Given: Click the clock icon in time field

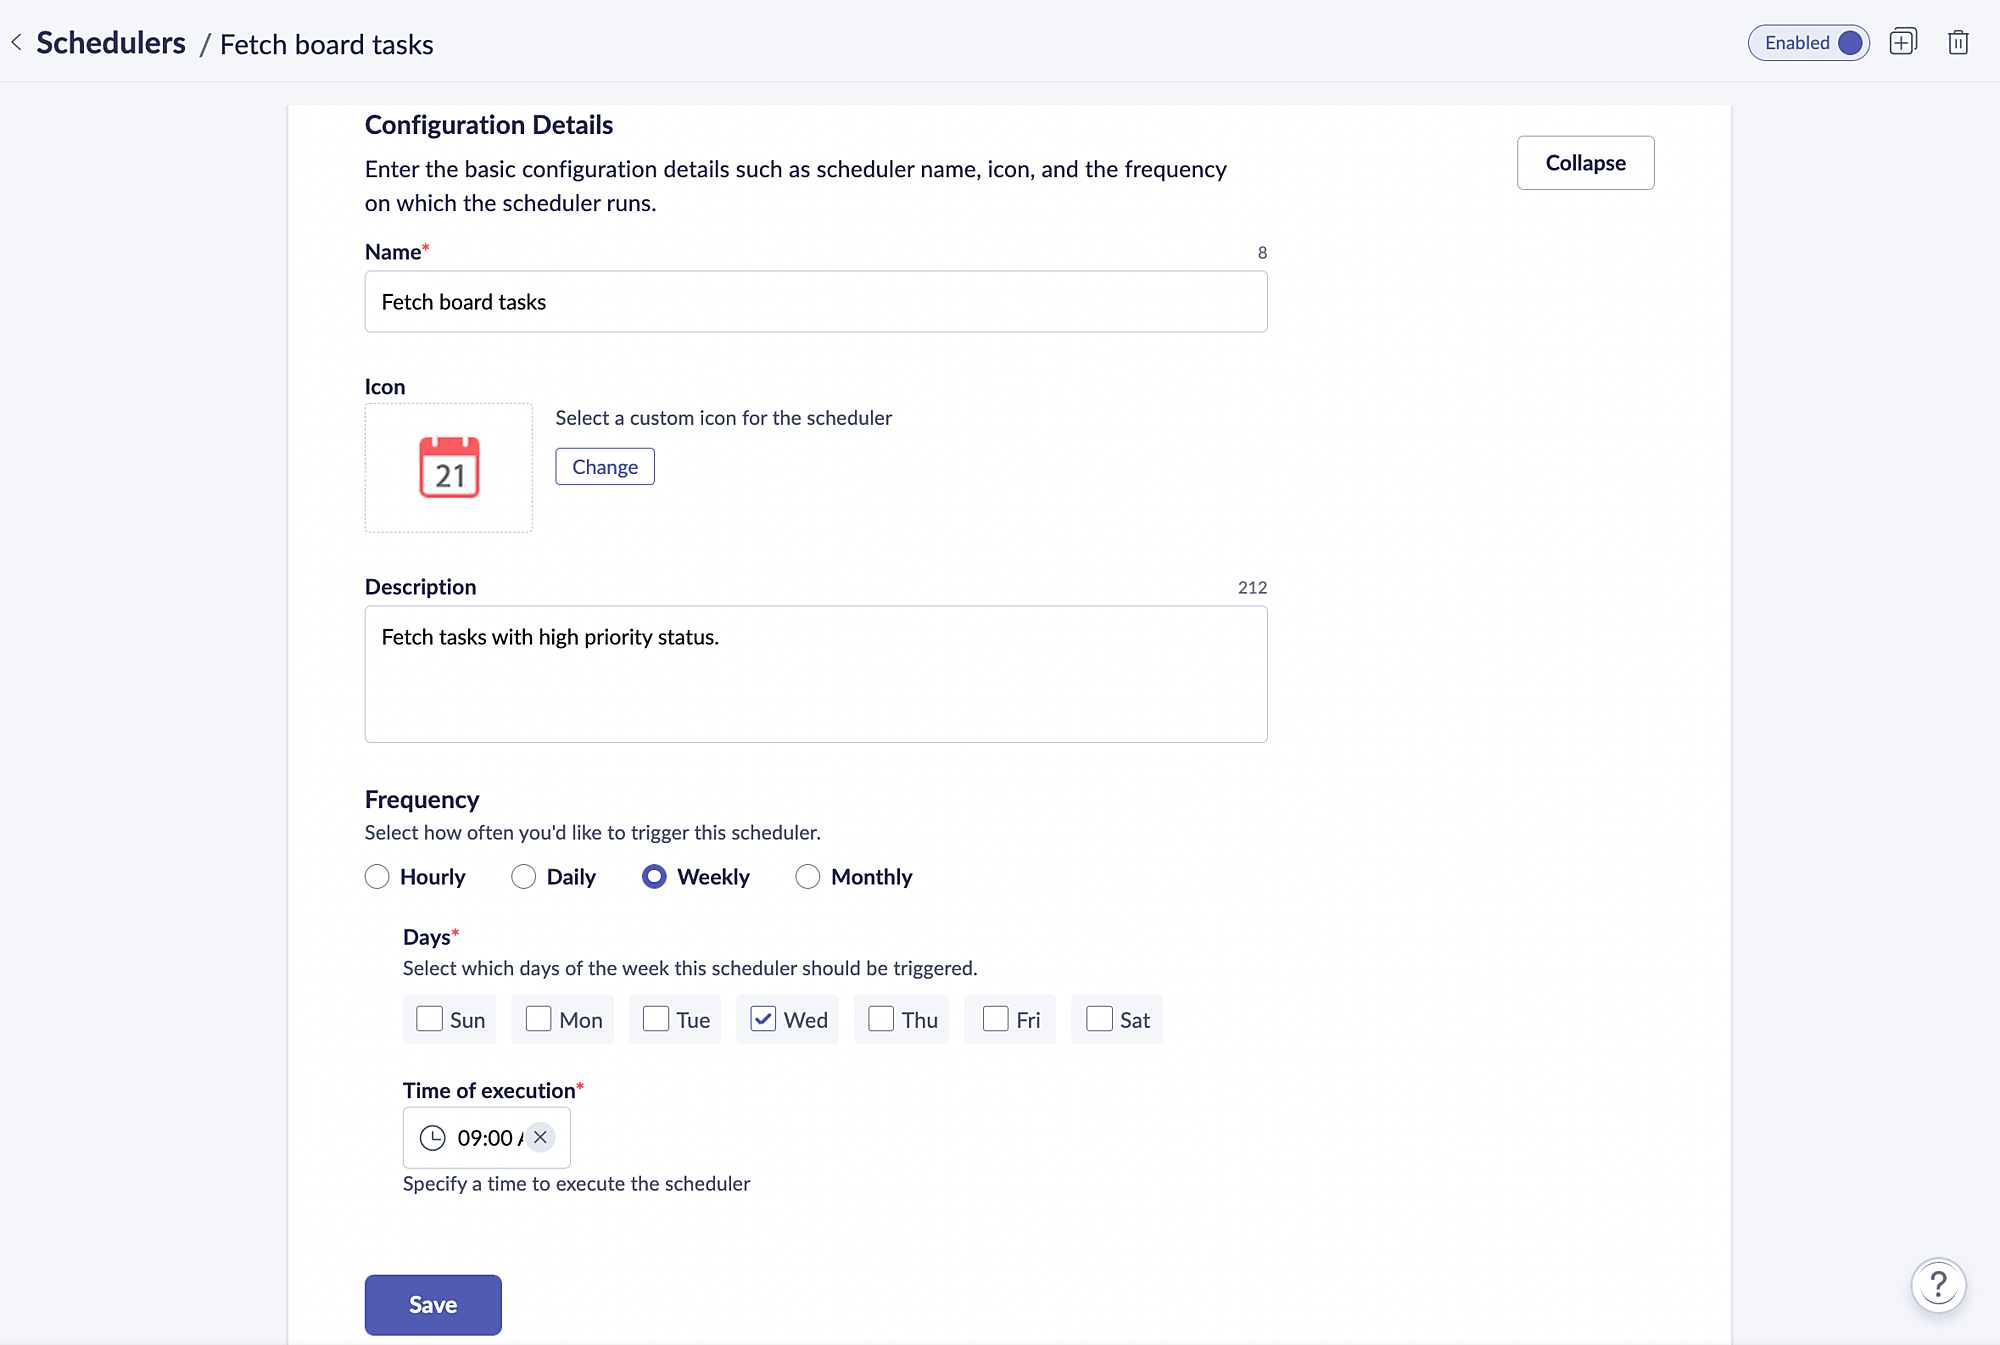Looking at the screenshot, I should tap(432, 1138).
